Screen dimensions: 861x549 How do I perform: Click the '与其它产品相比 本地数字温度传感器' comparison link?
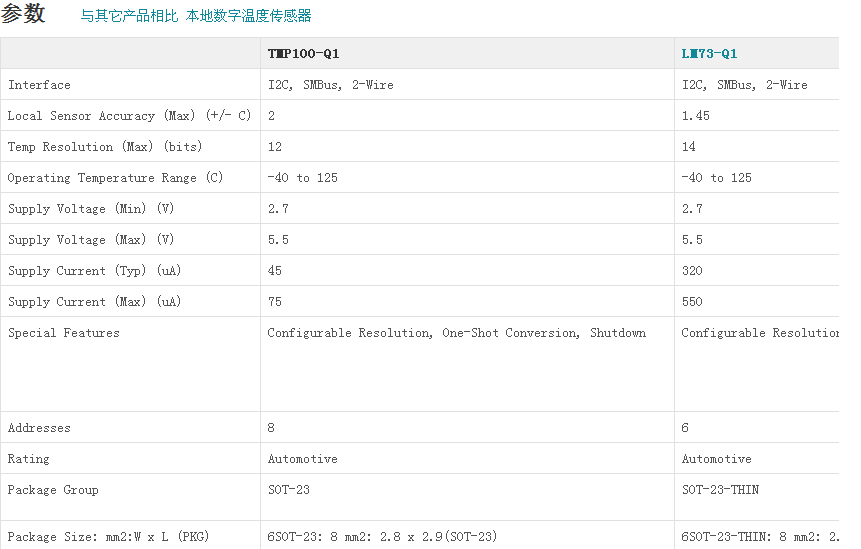(196, 16)
